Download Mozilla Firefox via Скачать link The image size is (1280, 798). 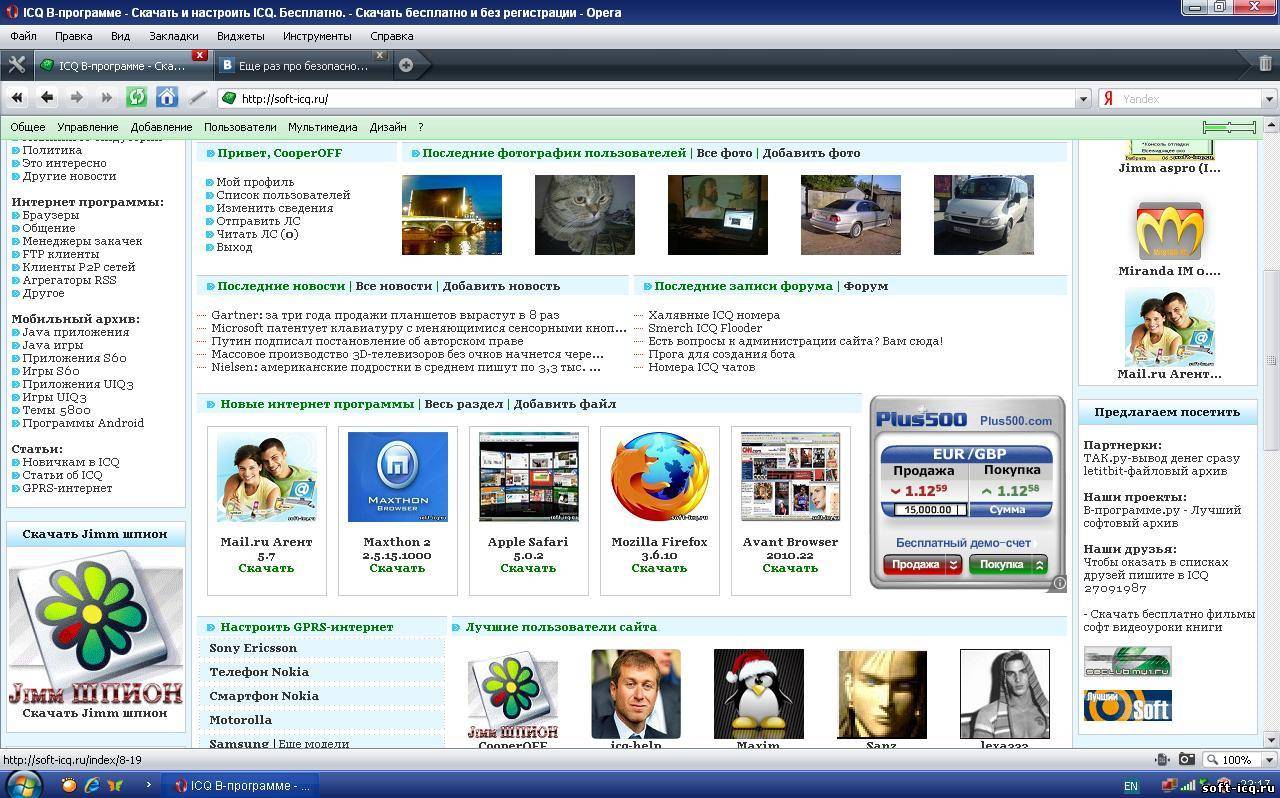659,568
